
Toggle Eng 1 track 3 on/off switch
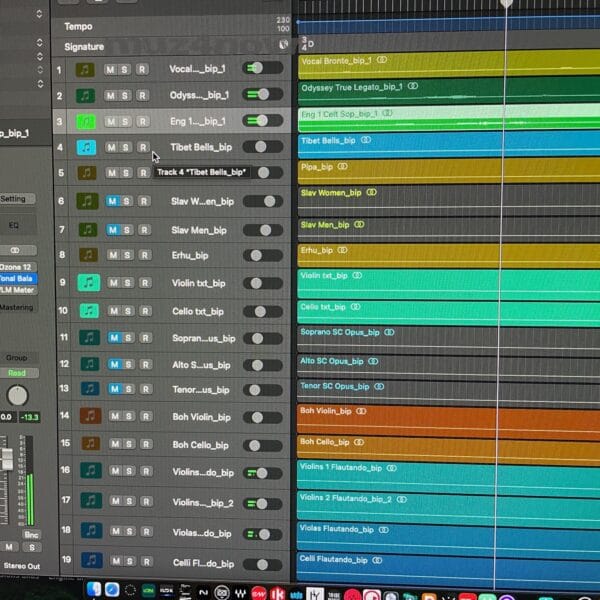(x=262, y=121)
